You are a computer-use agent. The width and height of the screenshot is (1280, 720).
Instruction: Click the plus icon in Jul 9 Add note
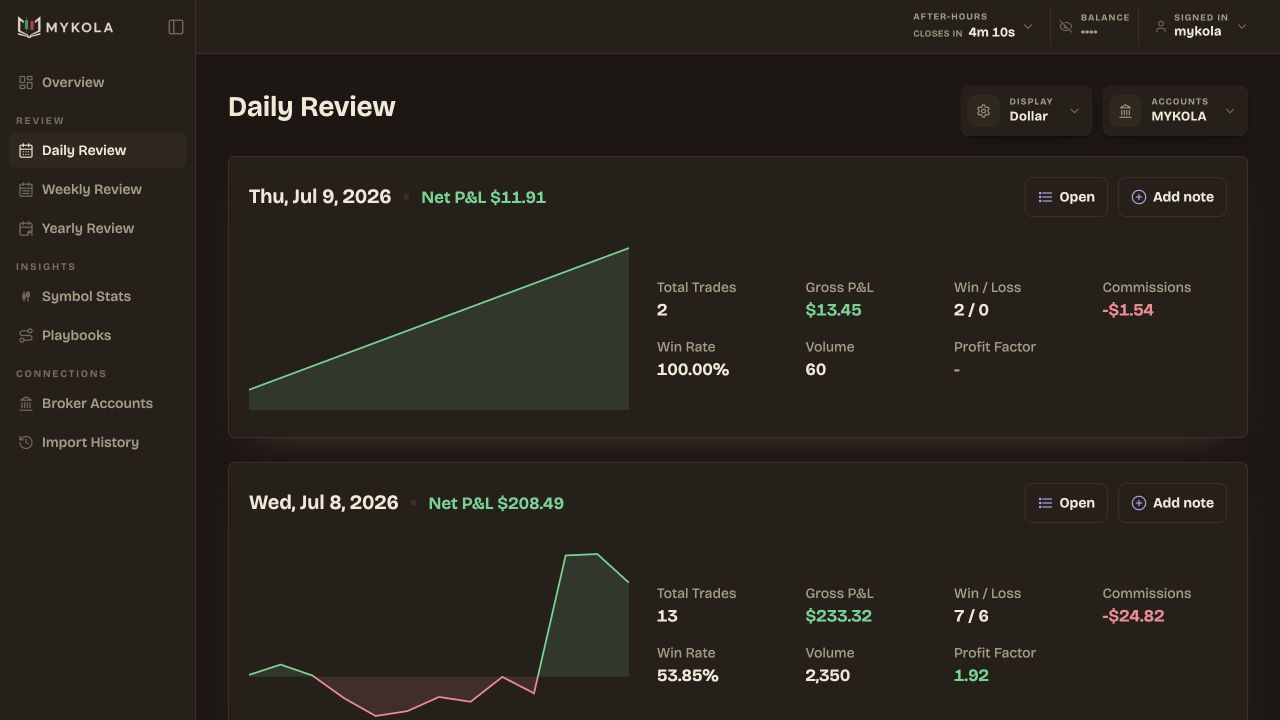(1138, 197)
